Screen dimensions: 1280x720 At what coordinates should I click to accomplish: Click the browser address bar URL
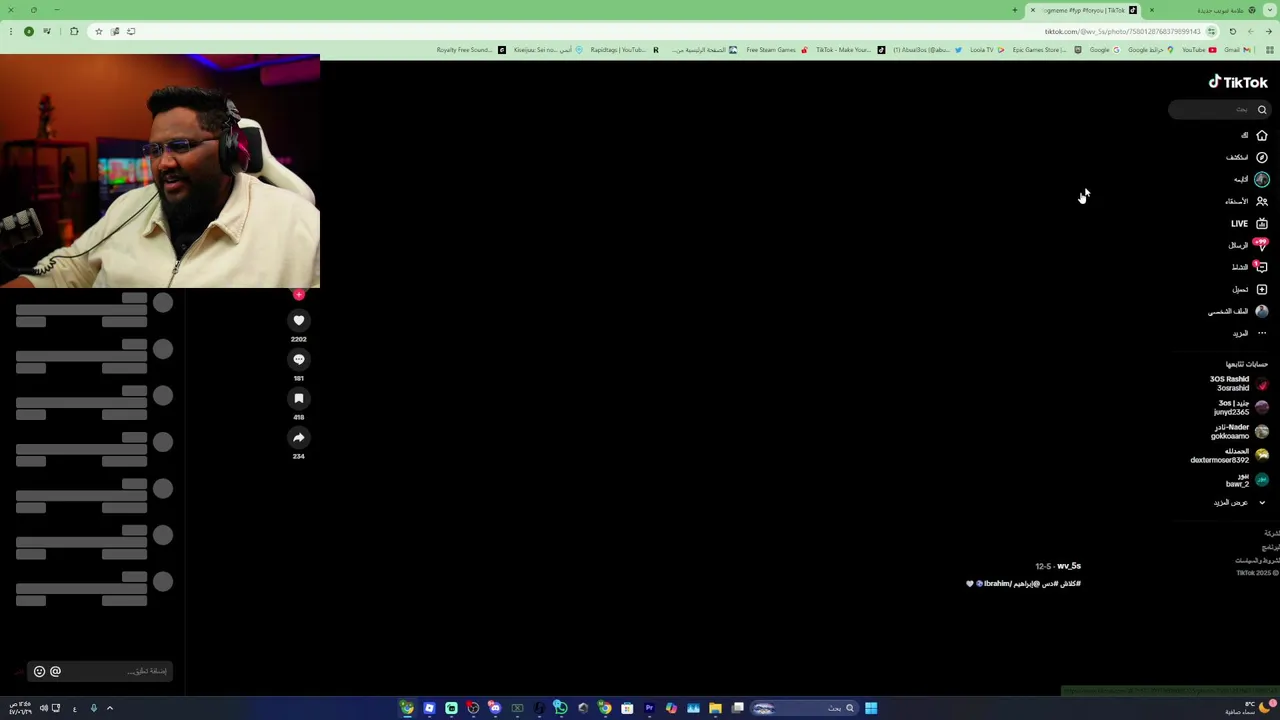1122,31
